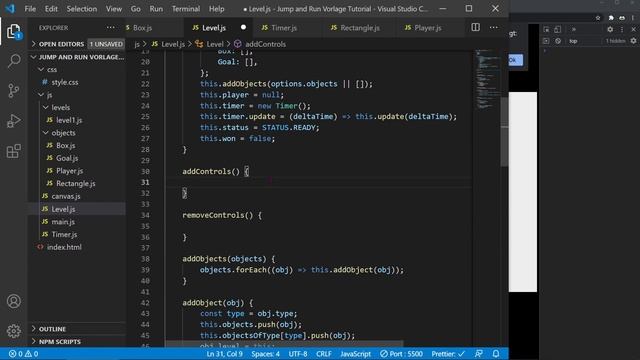Click DevTools clear console icon

click(558, 41)
